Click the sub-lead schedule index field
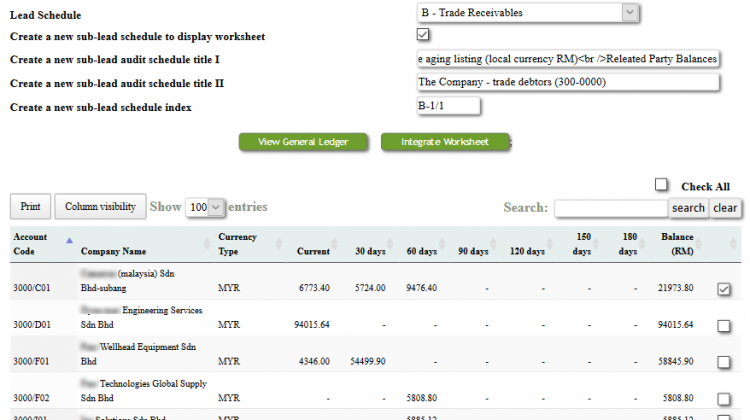This screenshot has height=420, width=750. [x=448, y=106]
